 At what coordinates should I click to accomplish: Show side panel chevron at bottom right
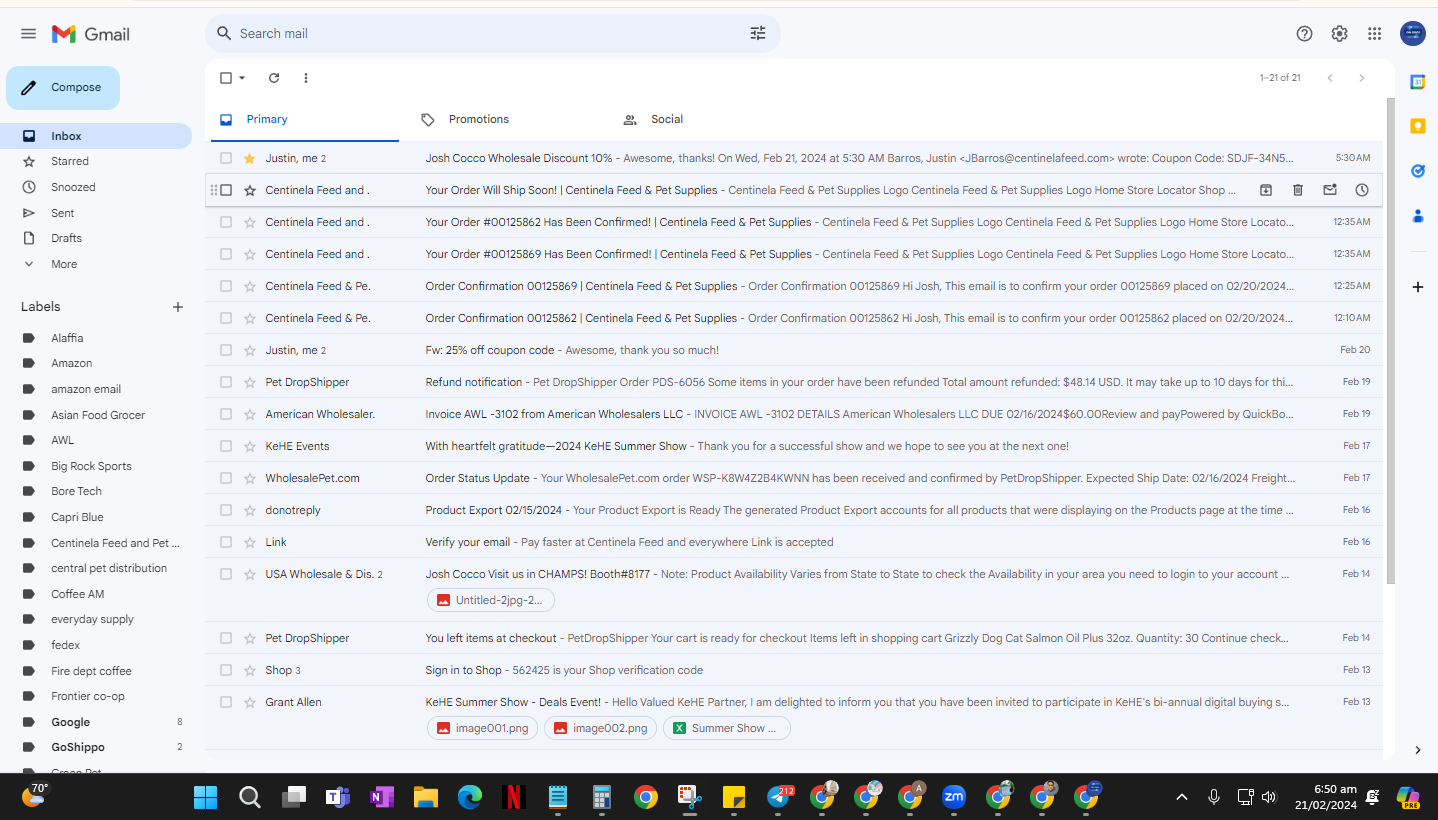(x=1418, y=750)
